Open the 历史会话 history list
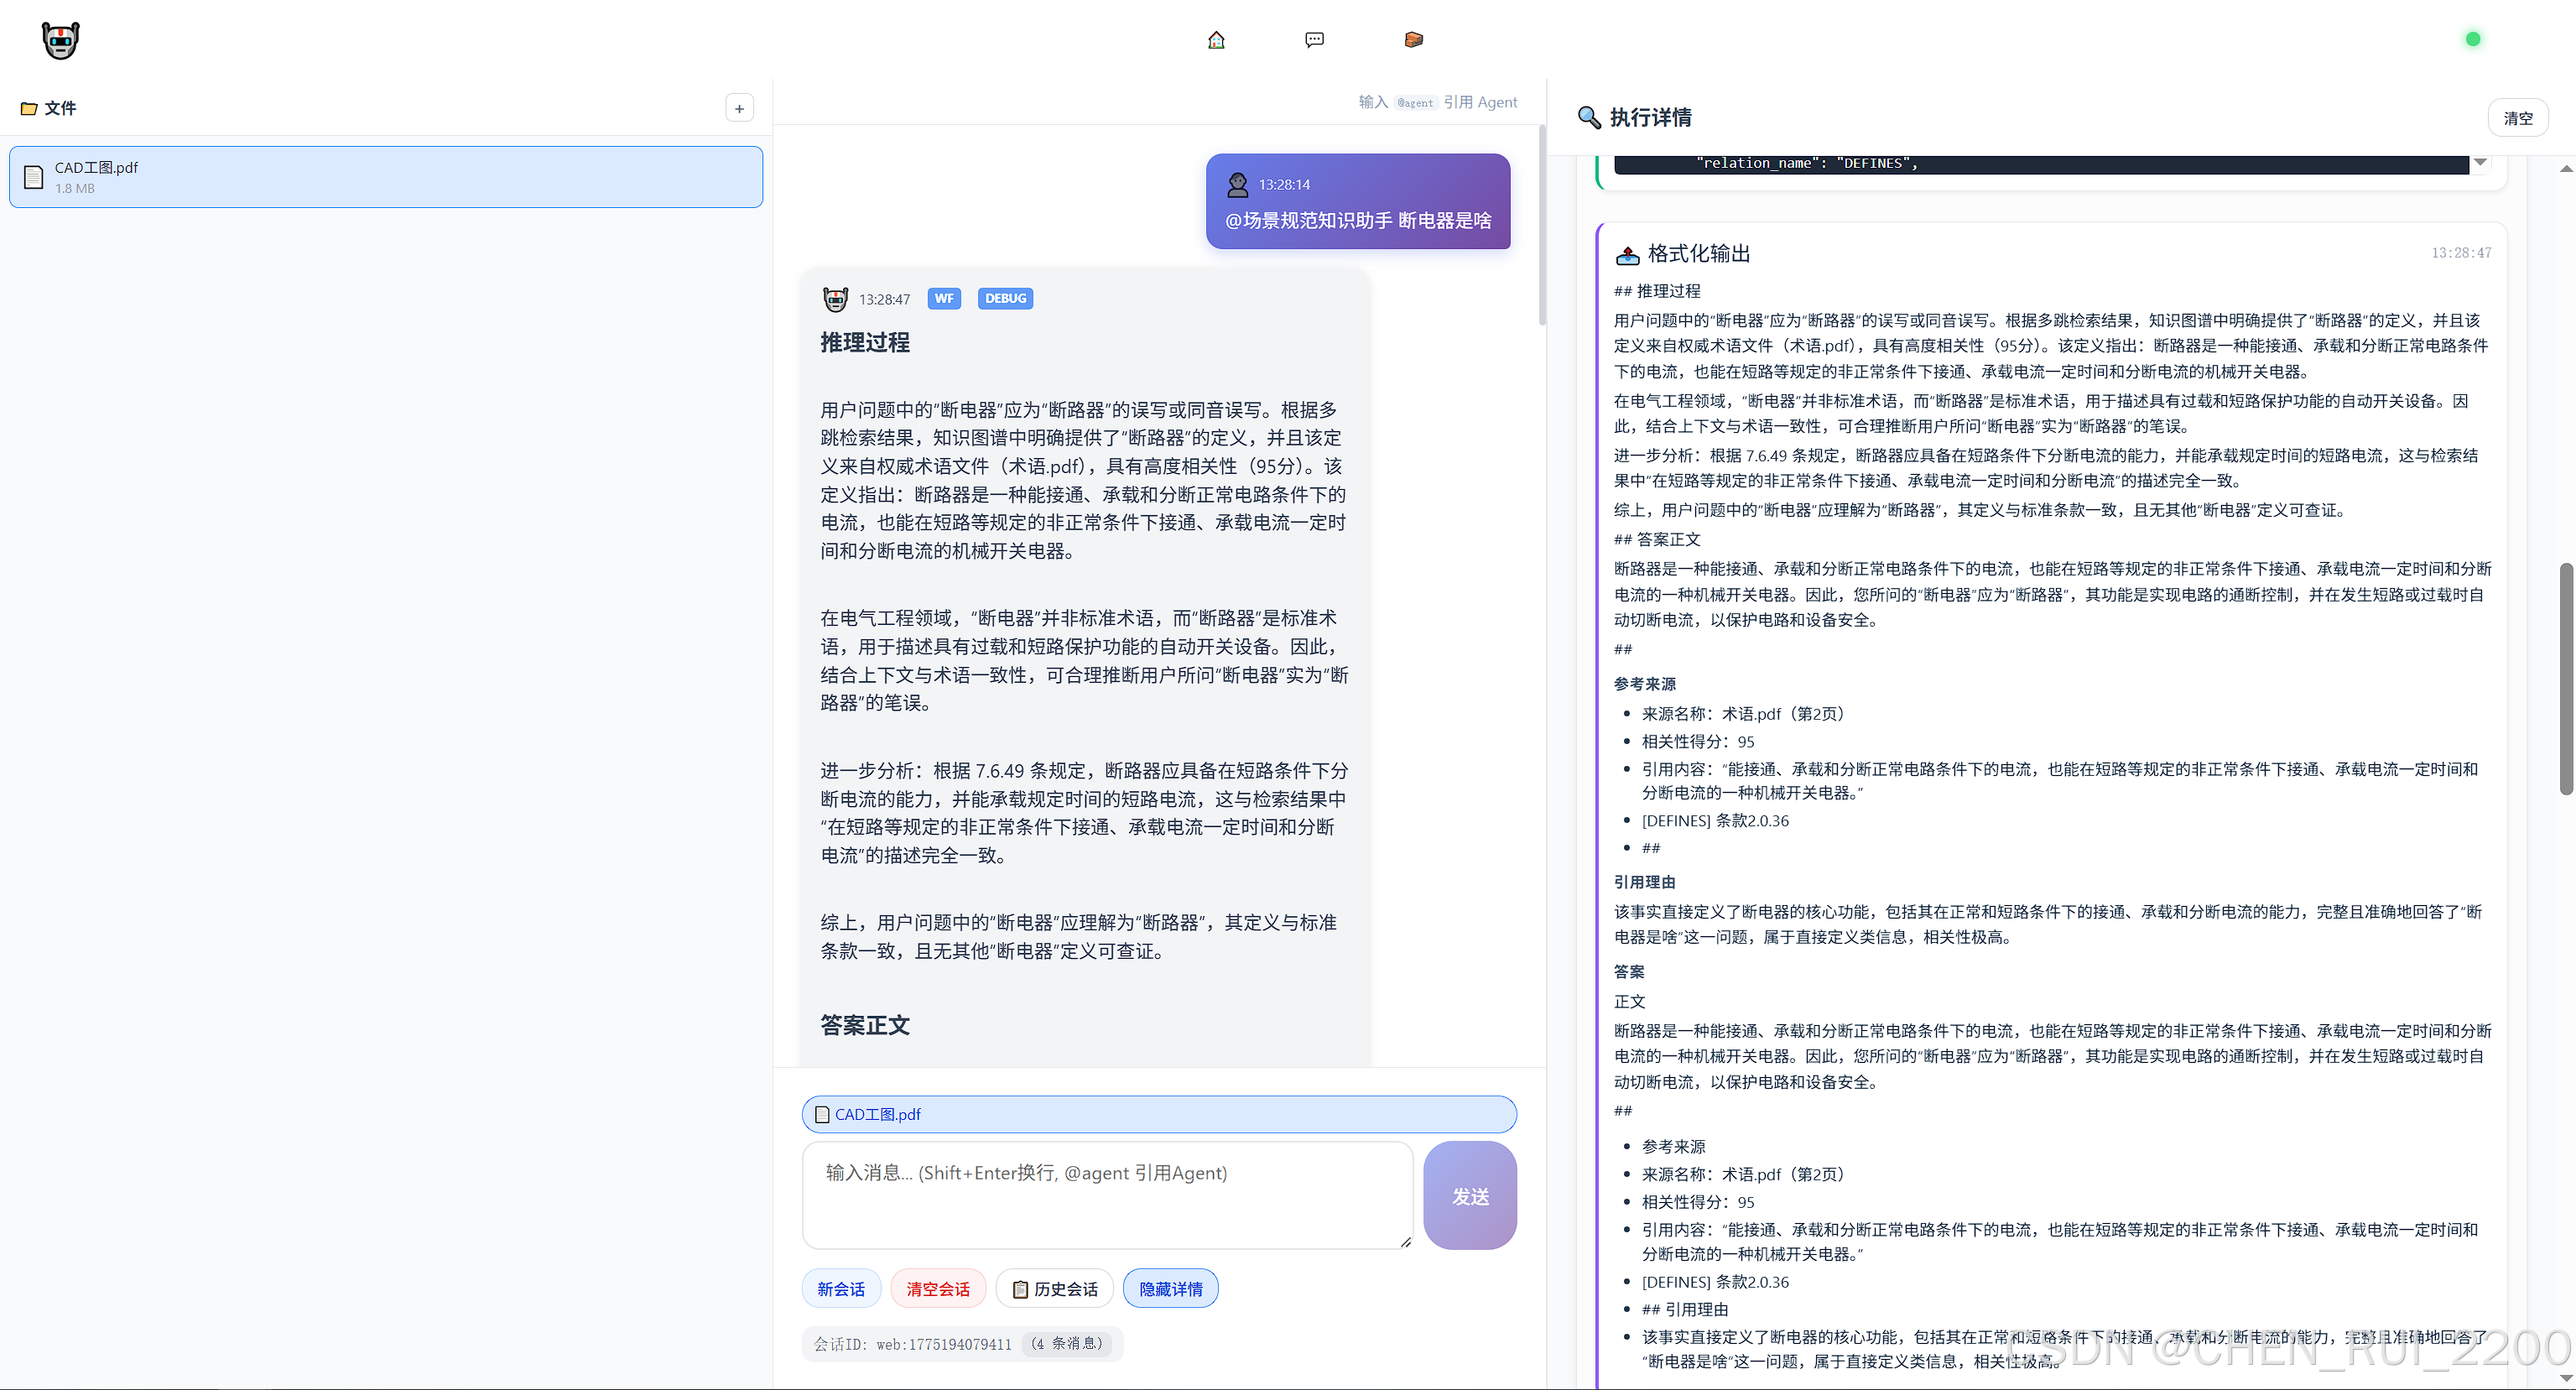This screenshot has height=1390, width=2576. [x=1055, y=1288]
